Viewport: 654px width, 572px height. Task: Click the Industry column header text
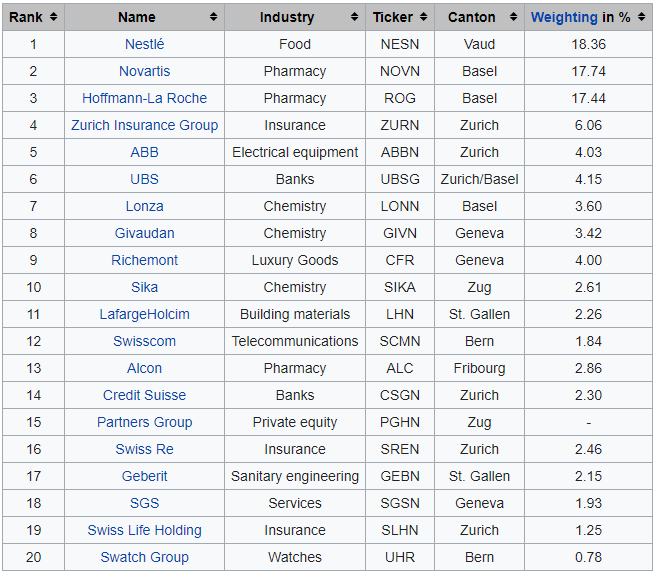point(287,18)
